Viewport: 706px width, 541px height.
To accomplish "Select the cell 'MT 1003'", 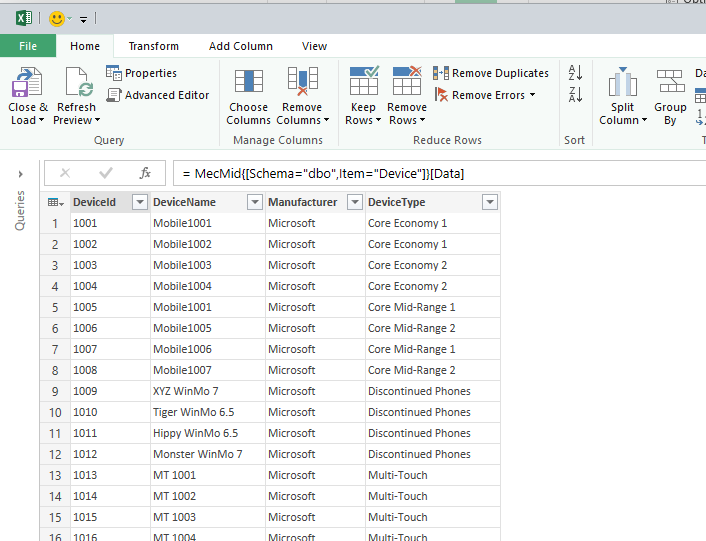I will (208, 517).
